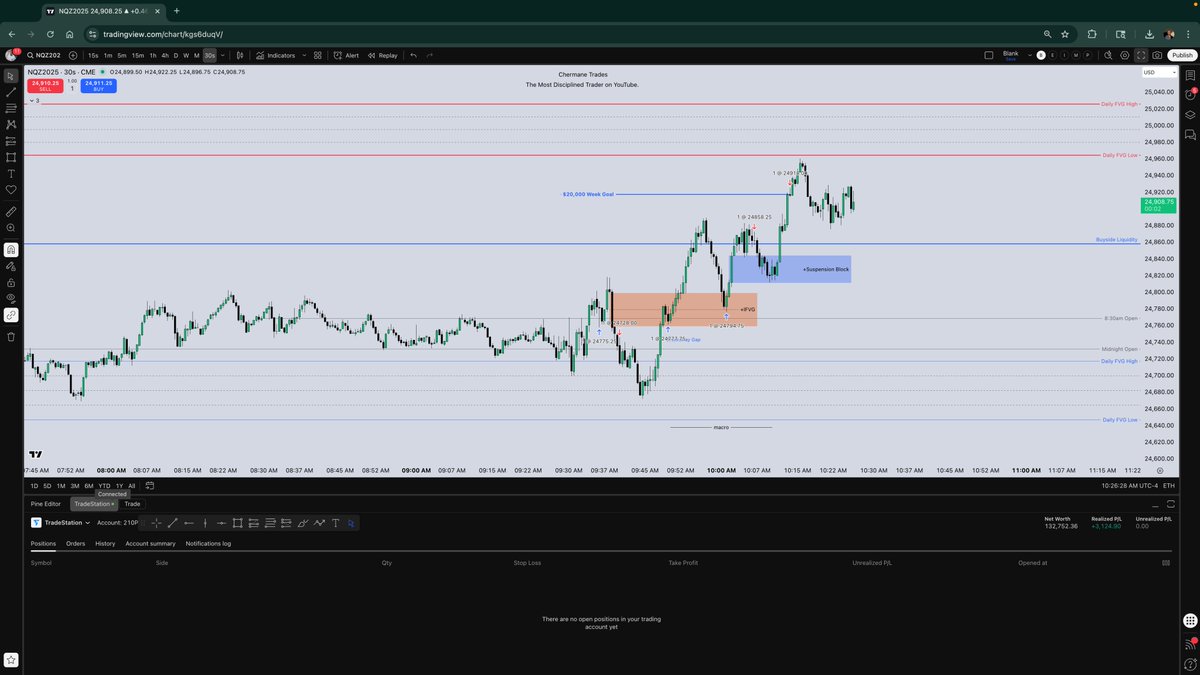Toggle the M circle button in top toolbar
This screenshot has height=675, width=1200.
(1075, 55)
